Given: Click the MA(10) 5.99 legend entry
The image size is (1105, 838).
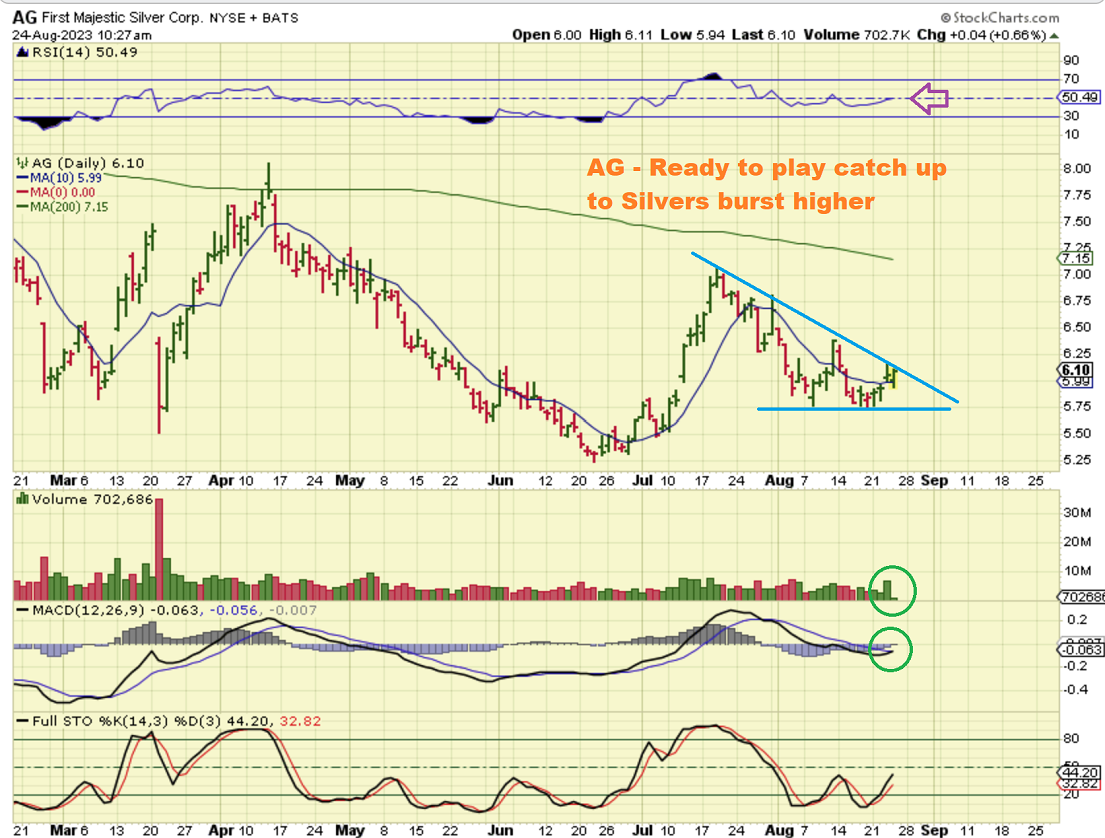Looking at the screenshot, I should [66, 178].
